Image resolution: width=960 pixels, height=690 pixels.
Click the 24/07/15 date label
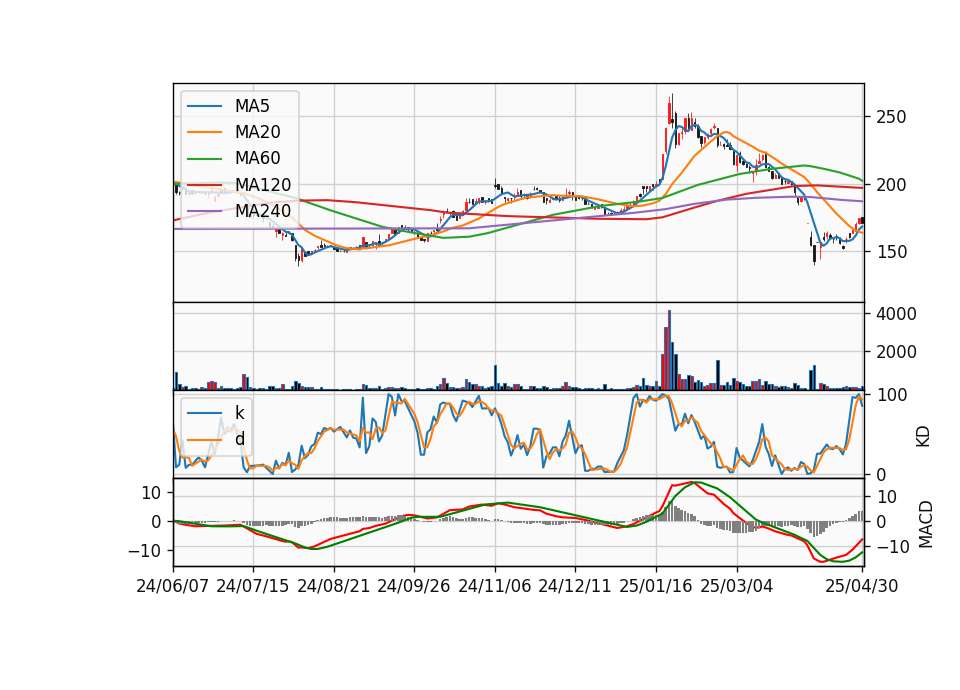pos(252,586)
